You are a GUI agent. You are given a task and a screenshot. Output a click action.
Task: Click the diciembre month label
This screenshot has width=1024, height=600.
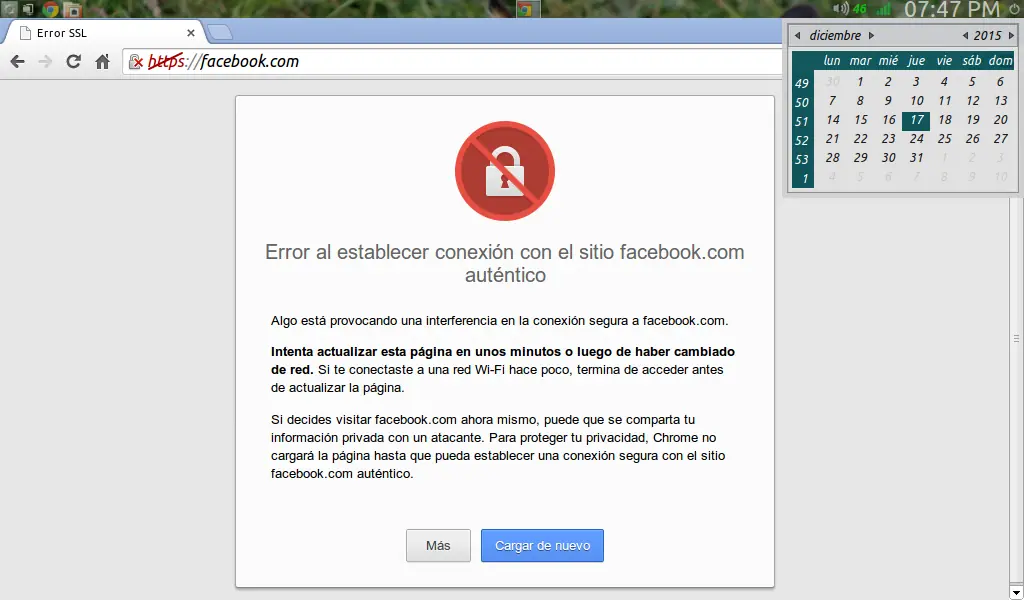(835, 35)
